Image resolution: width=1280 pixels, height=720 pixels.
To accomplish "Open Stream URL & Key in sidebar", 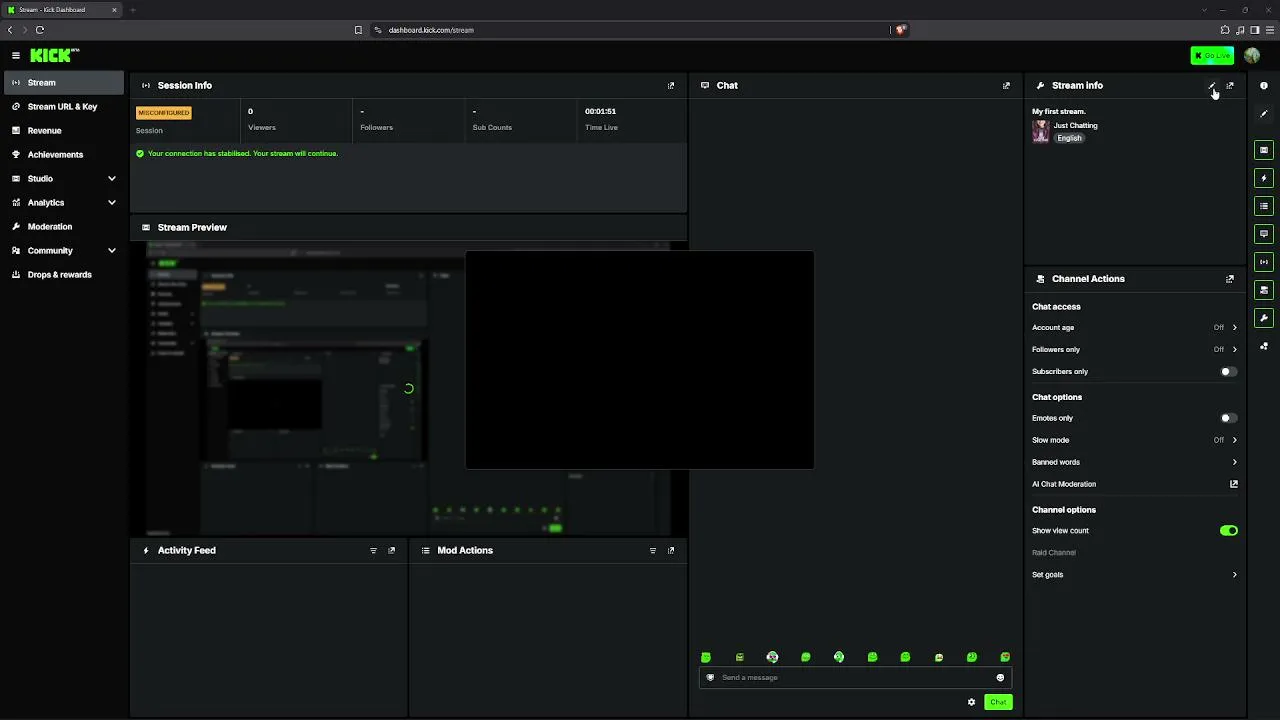I will (x=64, y=107).
